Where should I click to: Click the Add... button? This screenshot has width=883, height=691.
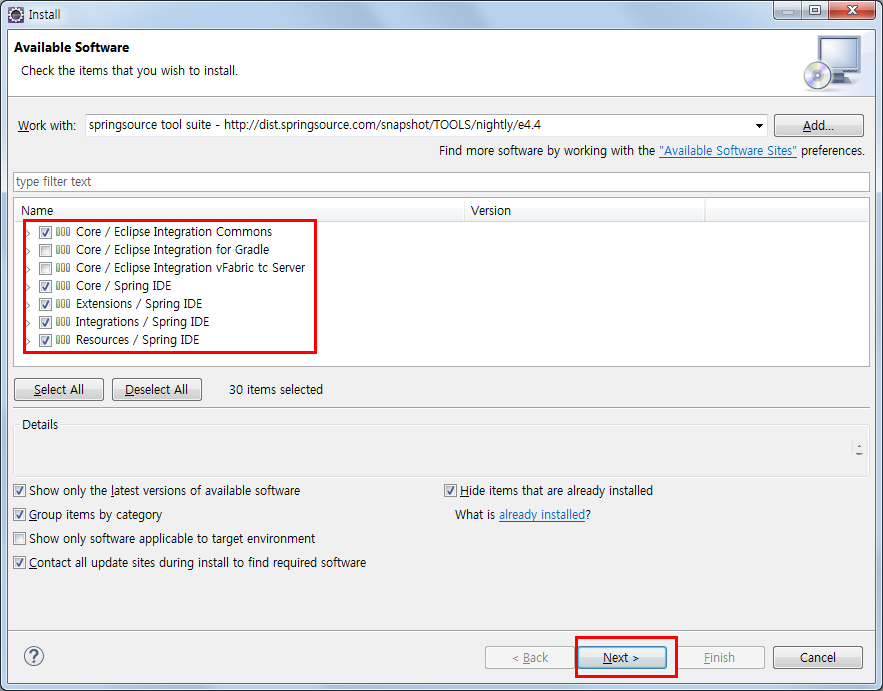(x=818, y=126)
